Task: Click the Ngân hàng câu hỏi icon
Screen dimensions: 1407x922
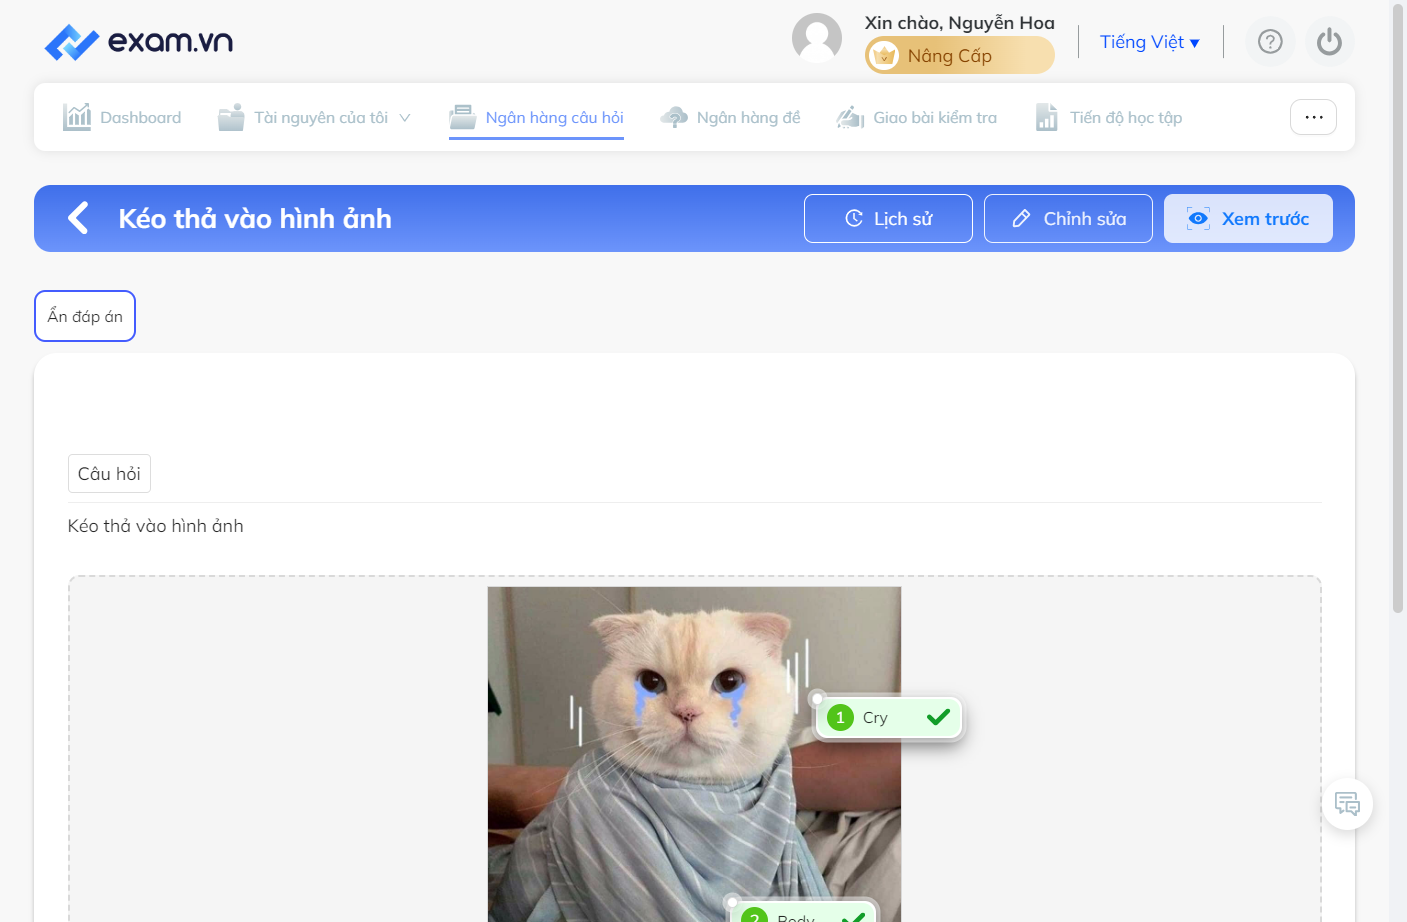Action: 462,117
